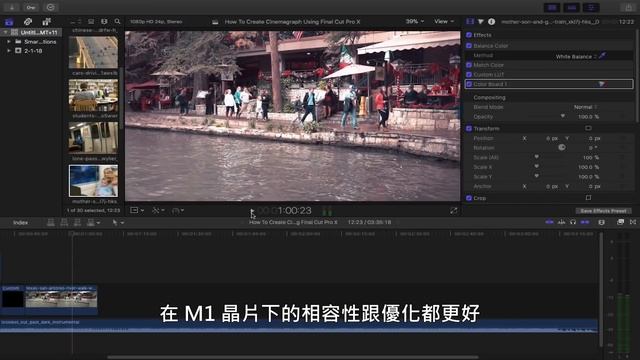Select the subway passengers clip thumbnail

click(x=93, y=138)
